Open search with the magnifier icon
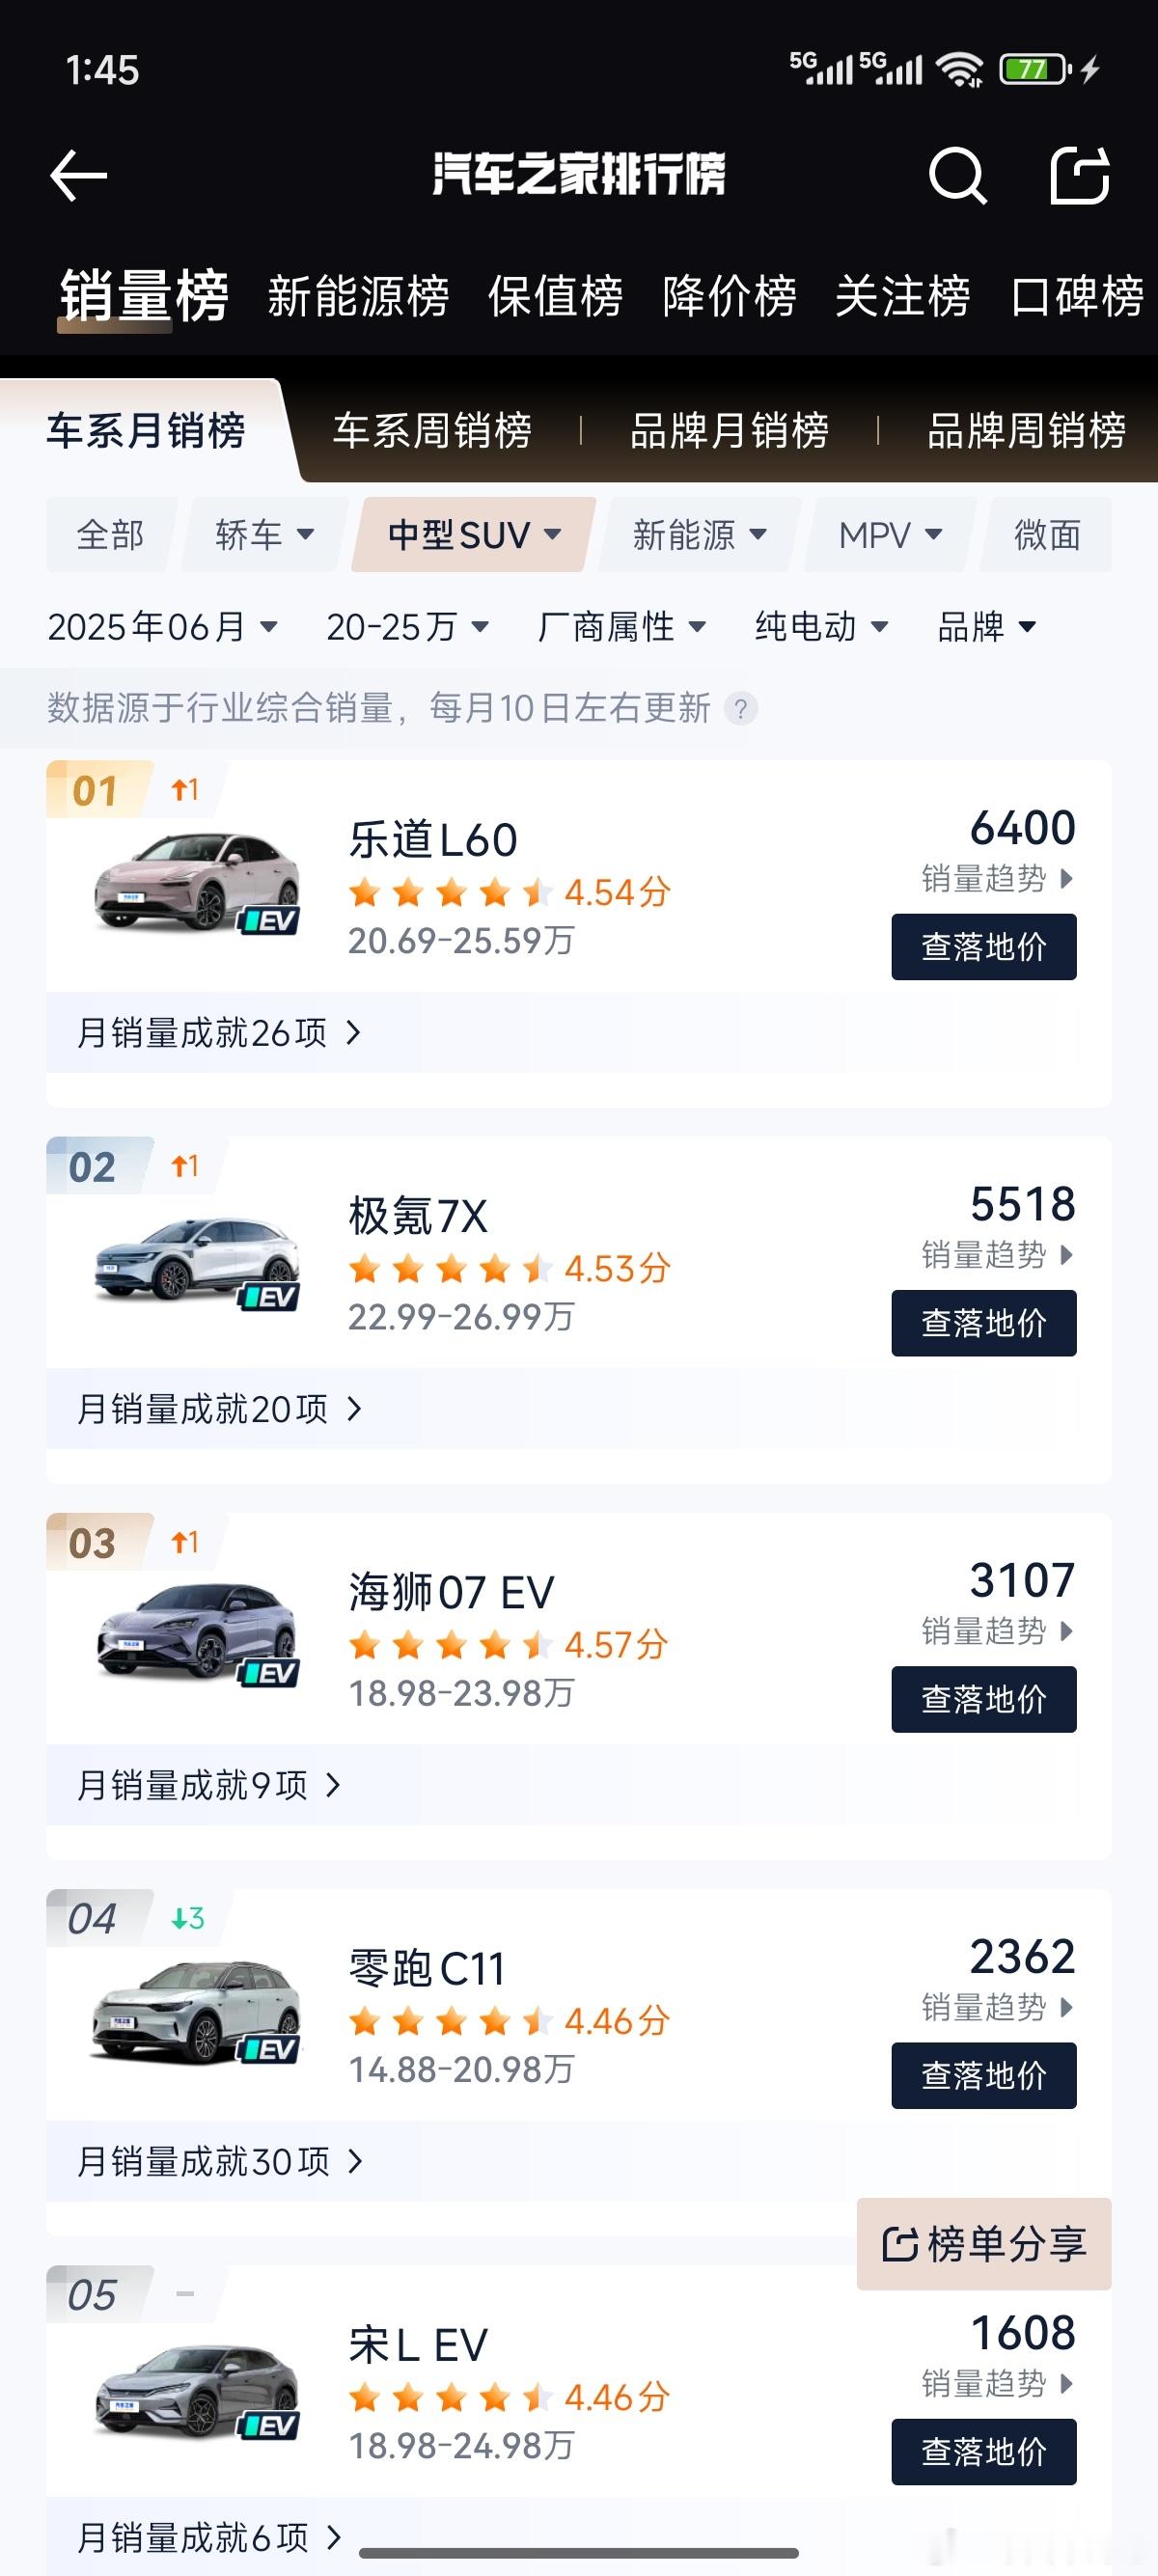The image size is (1158, 2576). click(x=957, y=176)
